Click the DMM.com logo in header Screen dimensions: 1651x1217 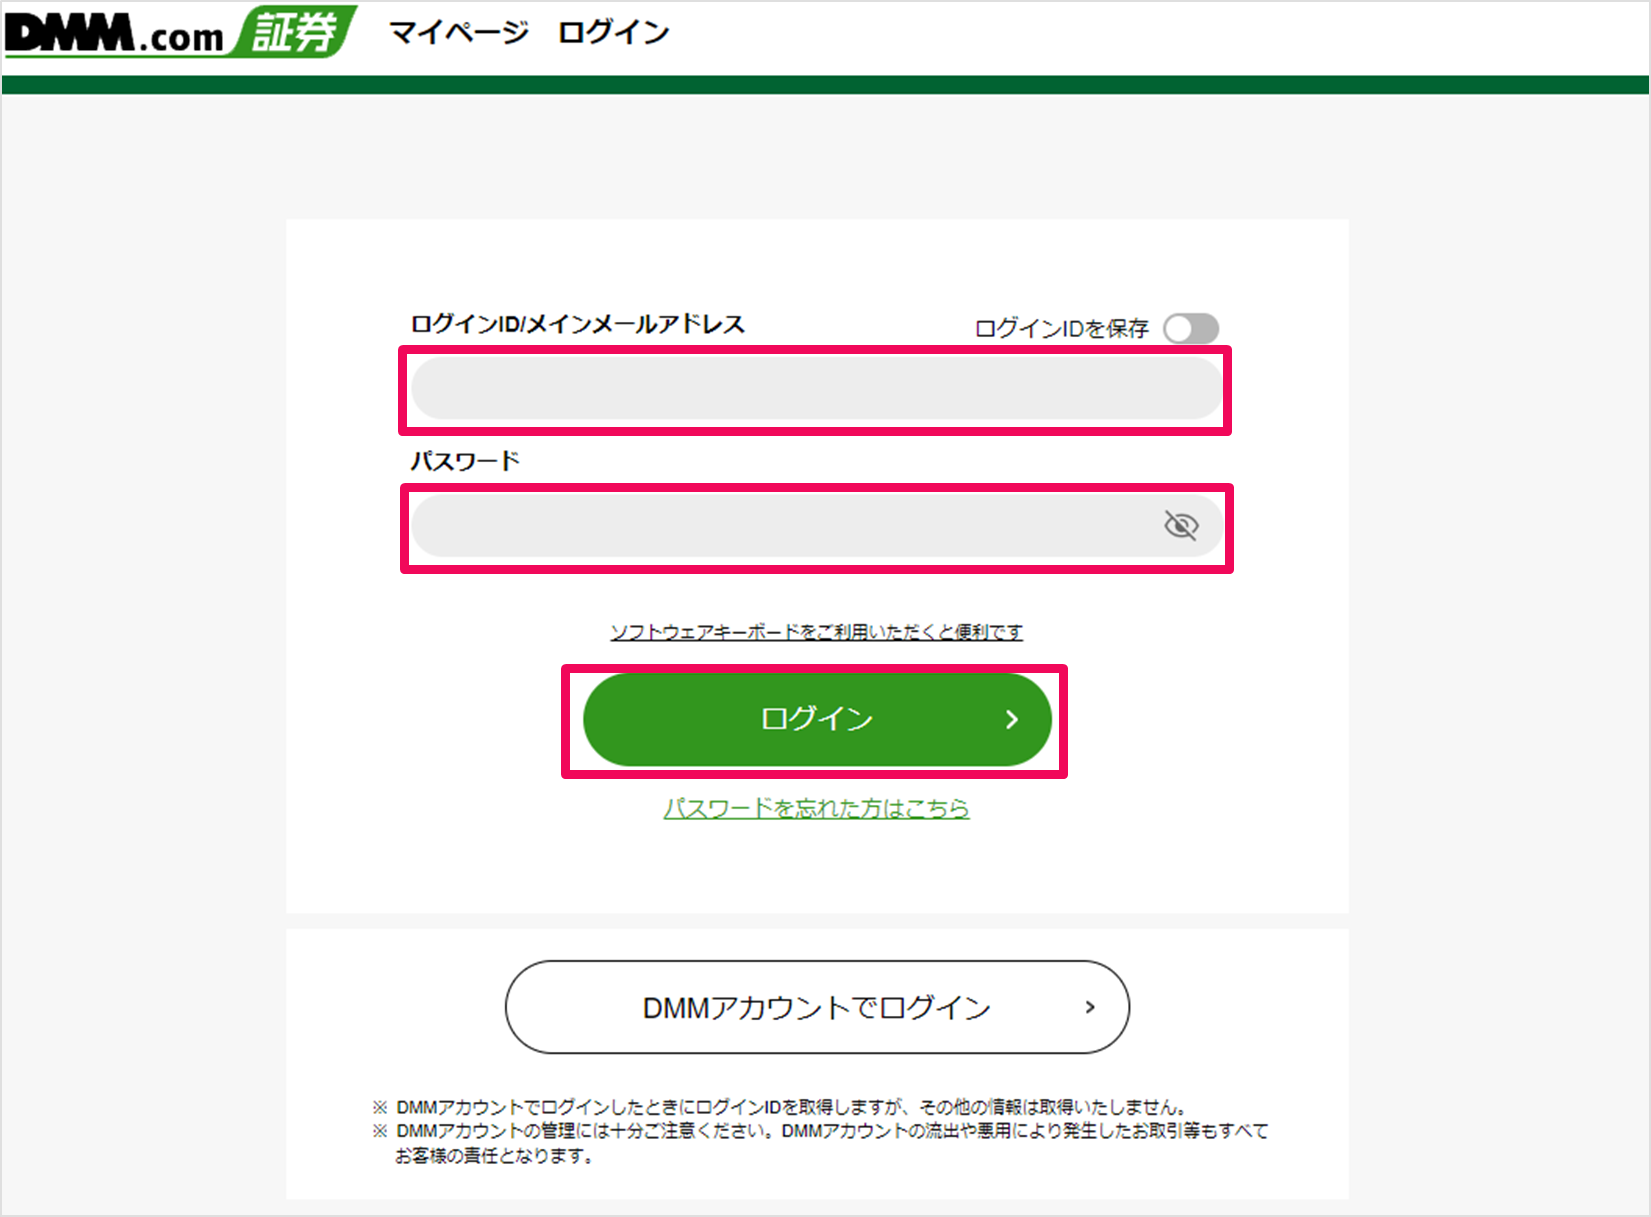coord(115,33)
